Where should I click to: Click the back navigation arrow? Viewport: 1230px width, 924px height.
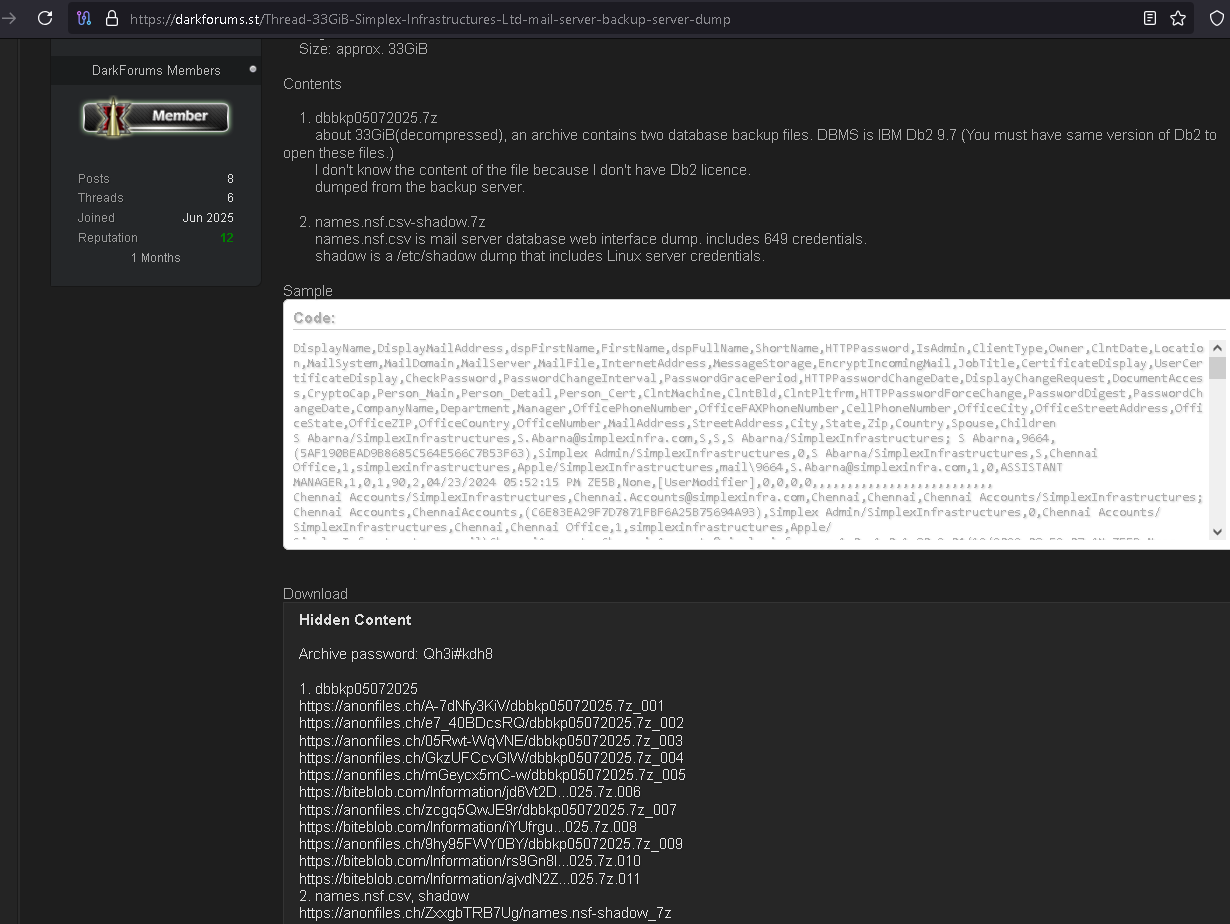click(11, 18)
